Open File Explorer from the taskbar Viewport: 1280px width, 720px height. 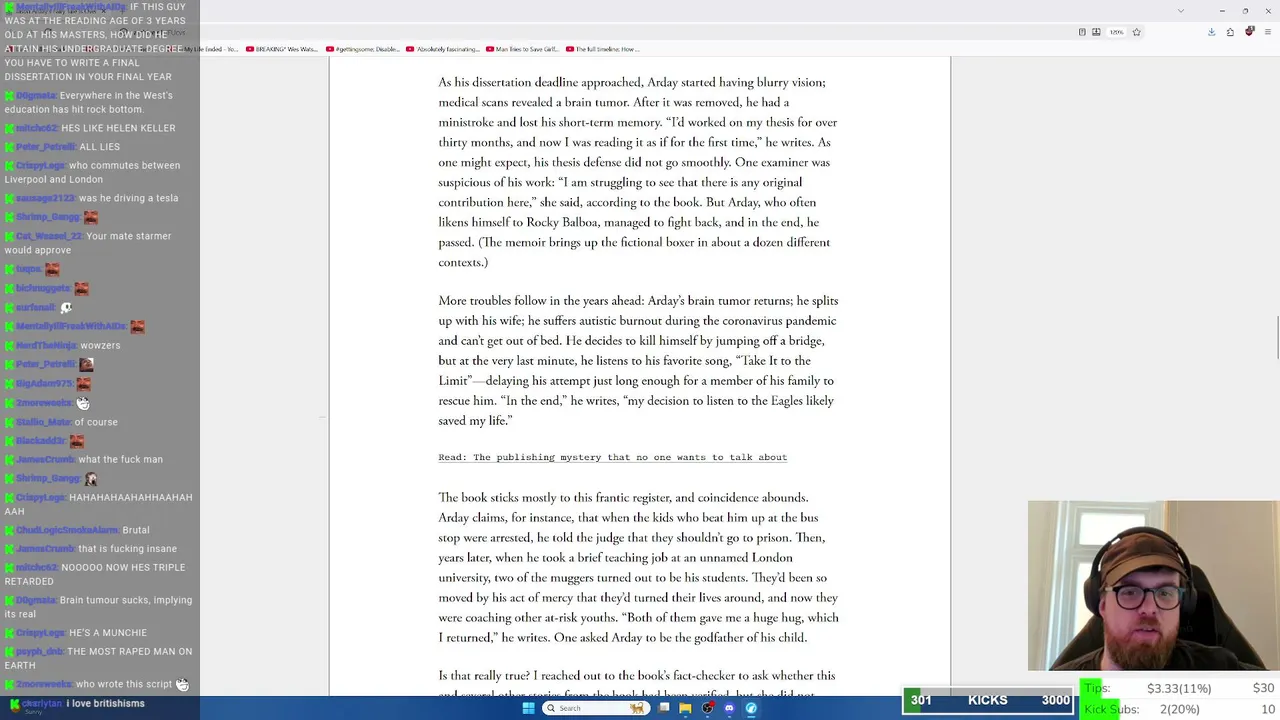pyautogui.click(x=685, y=708)
